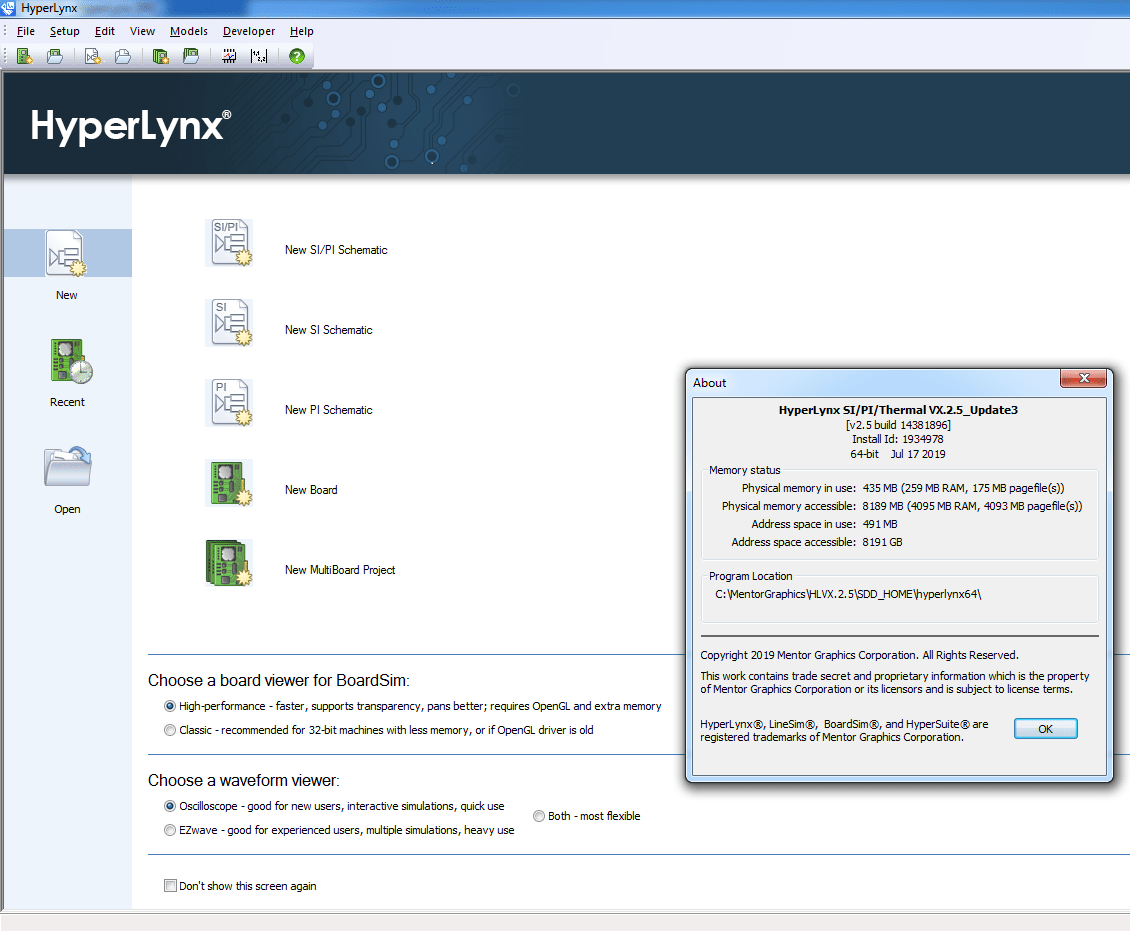Open Help via the question mark toolbar icon
Viewport: 1130px width, 931px height.
coord(296,56)
